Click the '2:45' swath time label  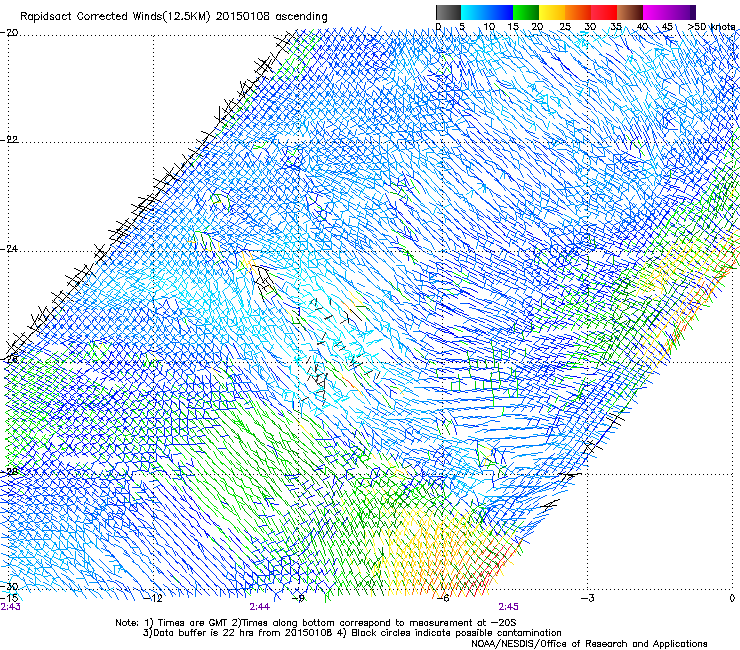tap(508, 607)
